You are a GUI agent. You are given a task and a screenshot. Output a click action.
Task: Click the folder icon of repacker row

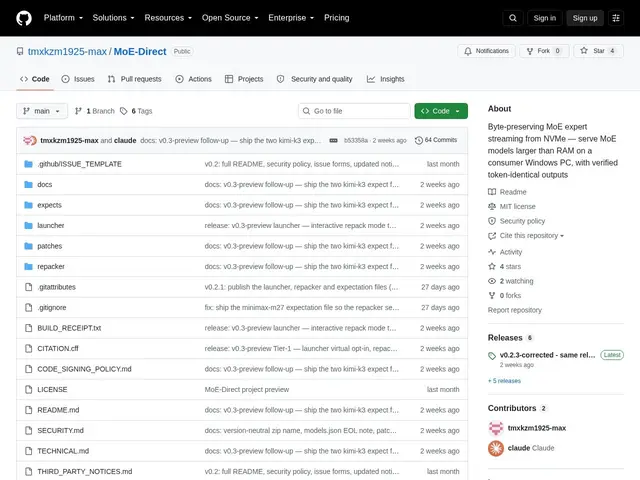click(28, 267)
